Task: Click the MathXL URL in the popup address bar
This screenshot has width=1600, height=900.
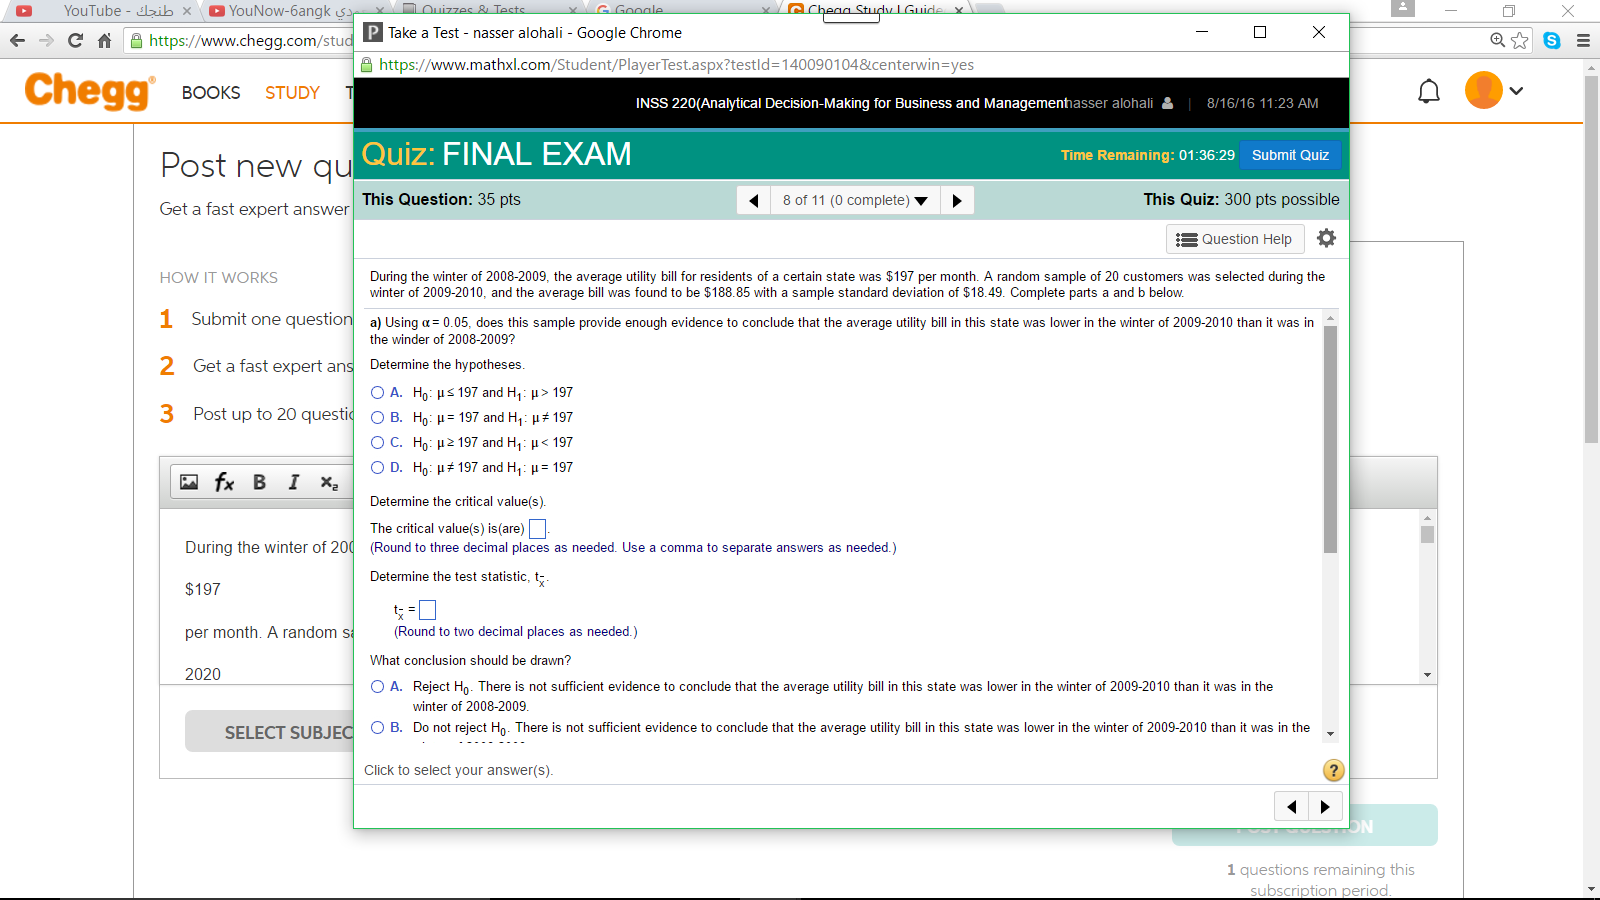Action: 676,65
